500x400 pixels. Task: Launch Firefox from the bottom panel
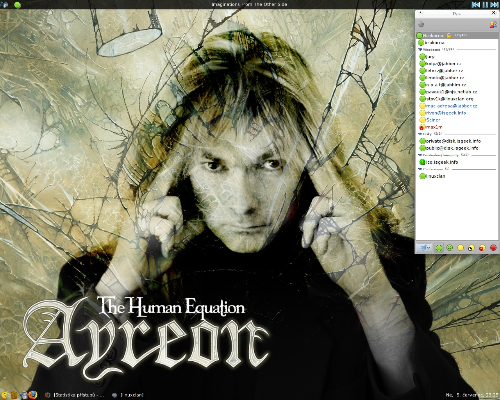[x=33, y=395]
